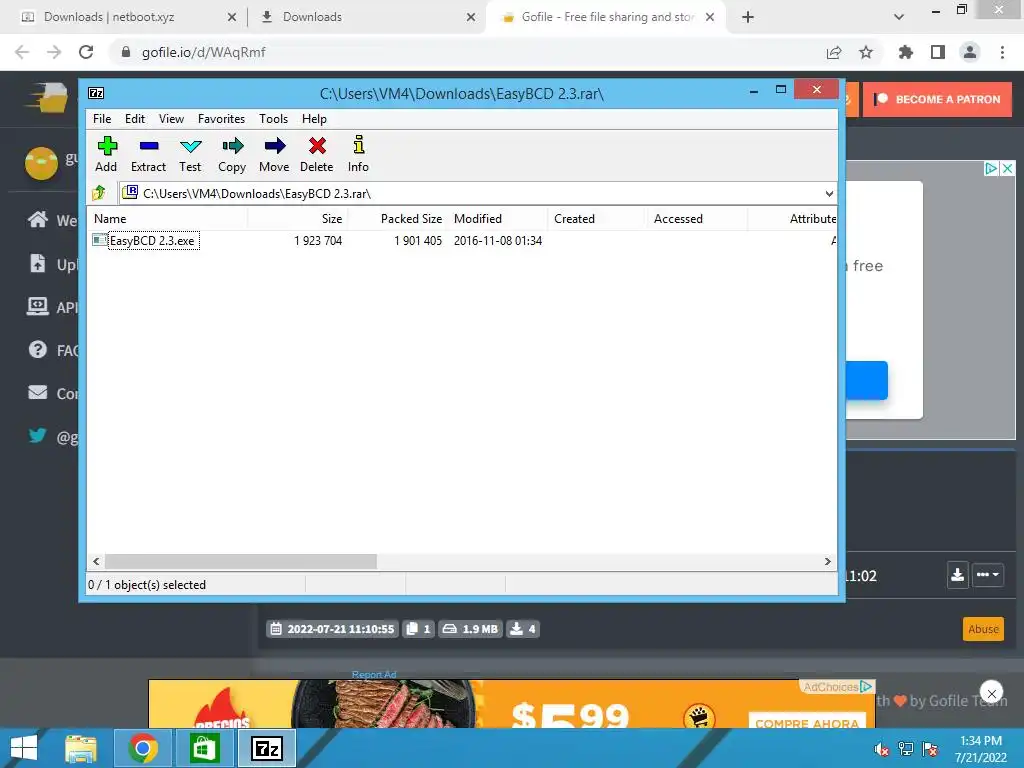Open Gofile upload icon in sidebar
Viewport: 1024px width, 768px height.
38,263
